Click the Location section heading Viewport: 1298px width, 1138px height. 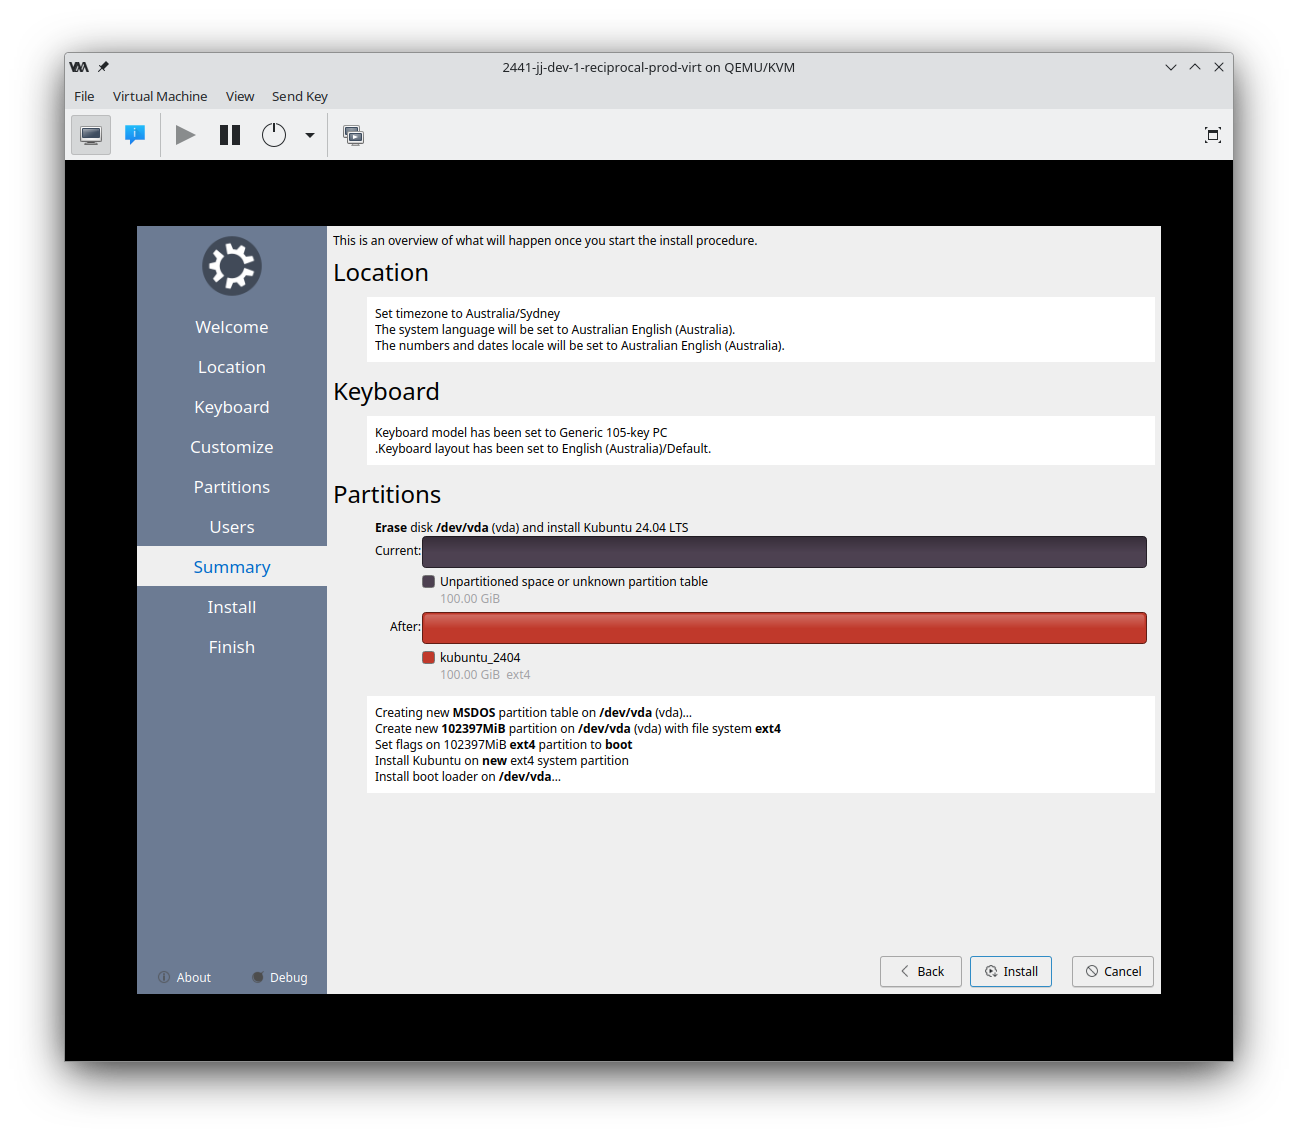click(x=381, y=273)
